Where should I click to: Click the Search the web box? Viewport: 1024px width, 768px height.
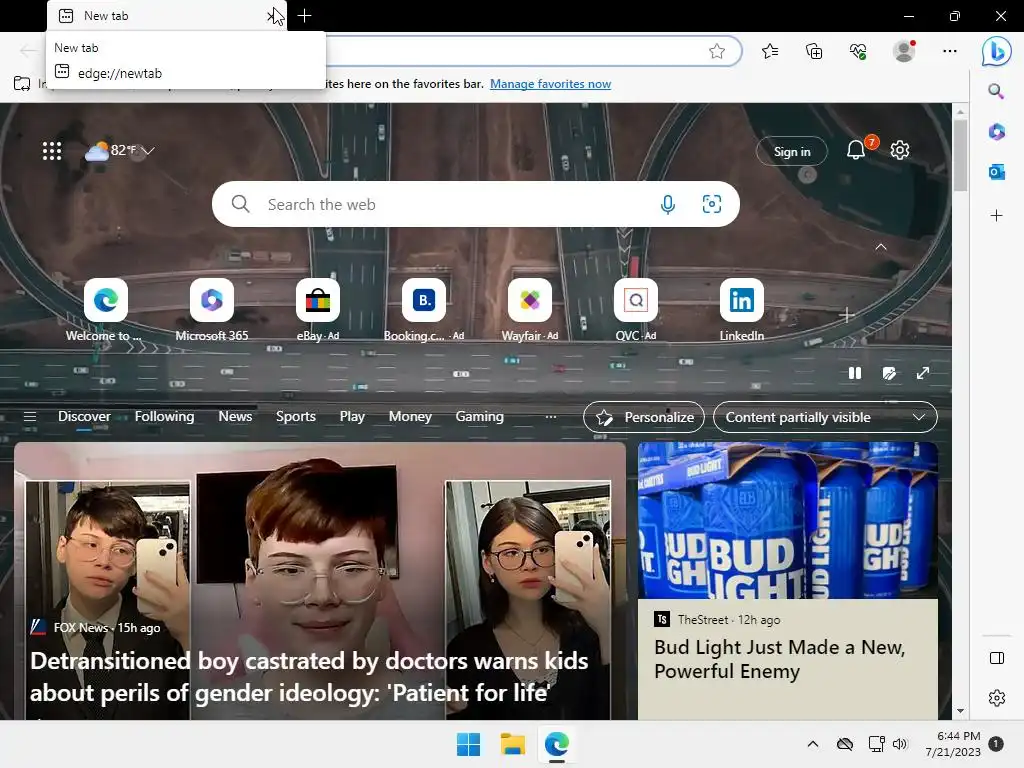tap(475, 204)
